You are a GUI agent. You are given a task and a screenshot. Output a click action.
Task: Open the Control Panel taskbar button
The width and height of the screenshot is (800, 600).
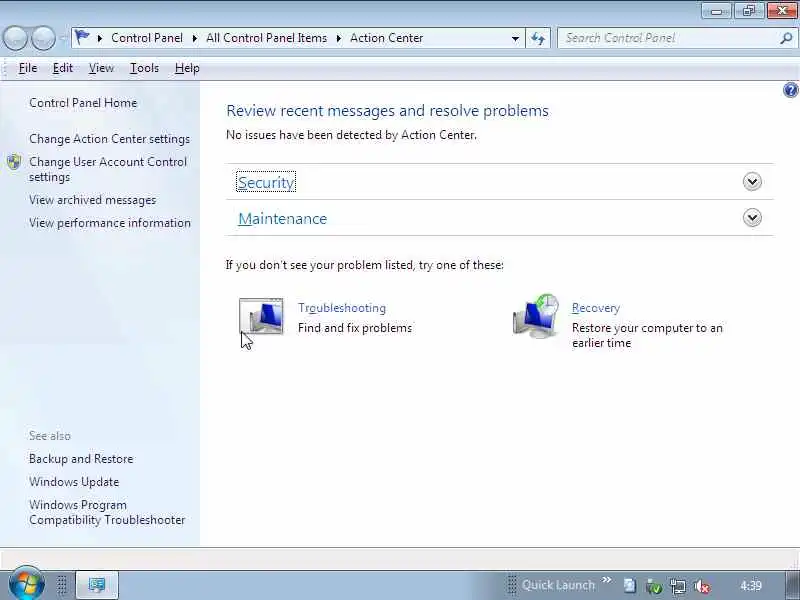(x=97, y=584)
